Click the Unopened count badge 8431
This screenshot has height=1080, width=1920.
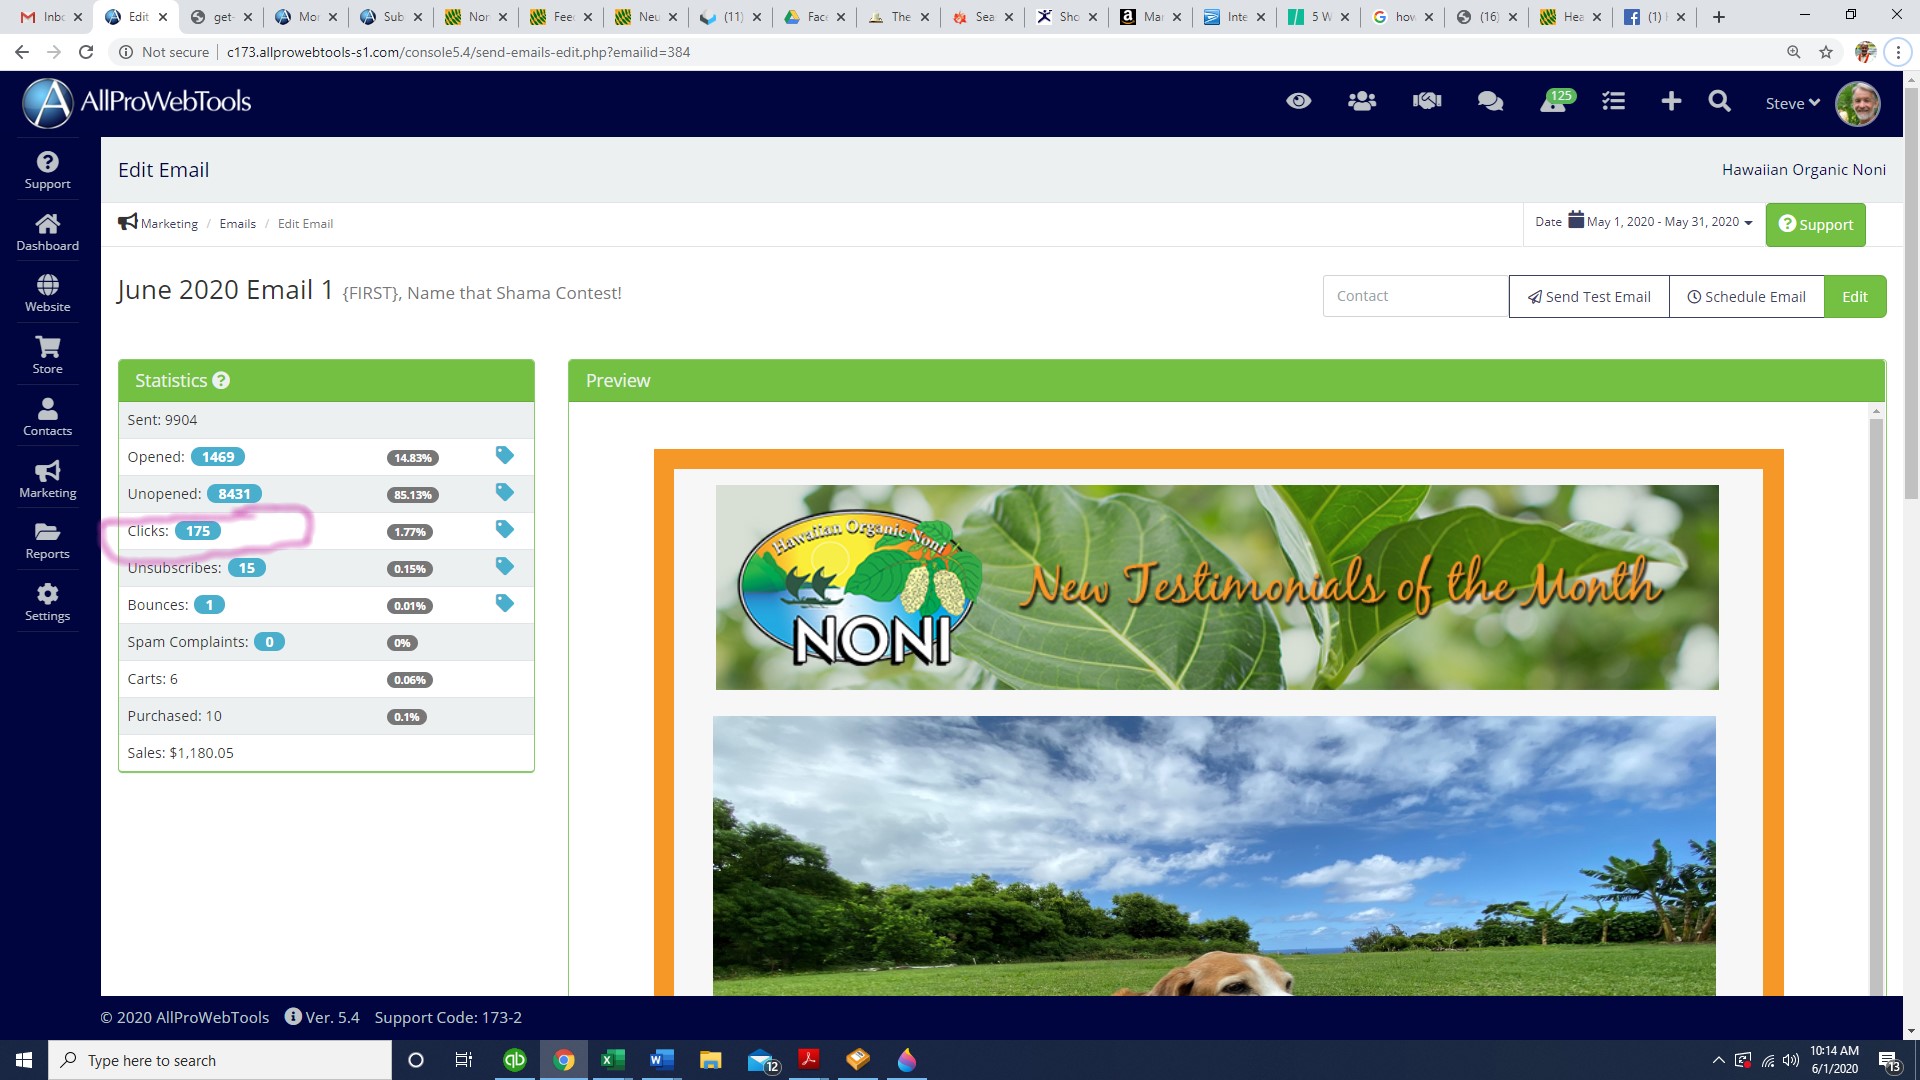[x=234, y=494]
